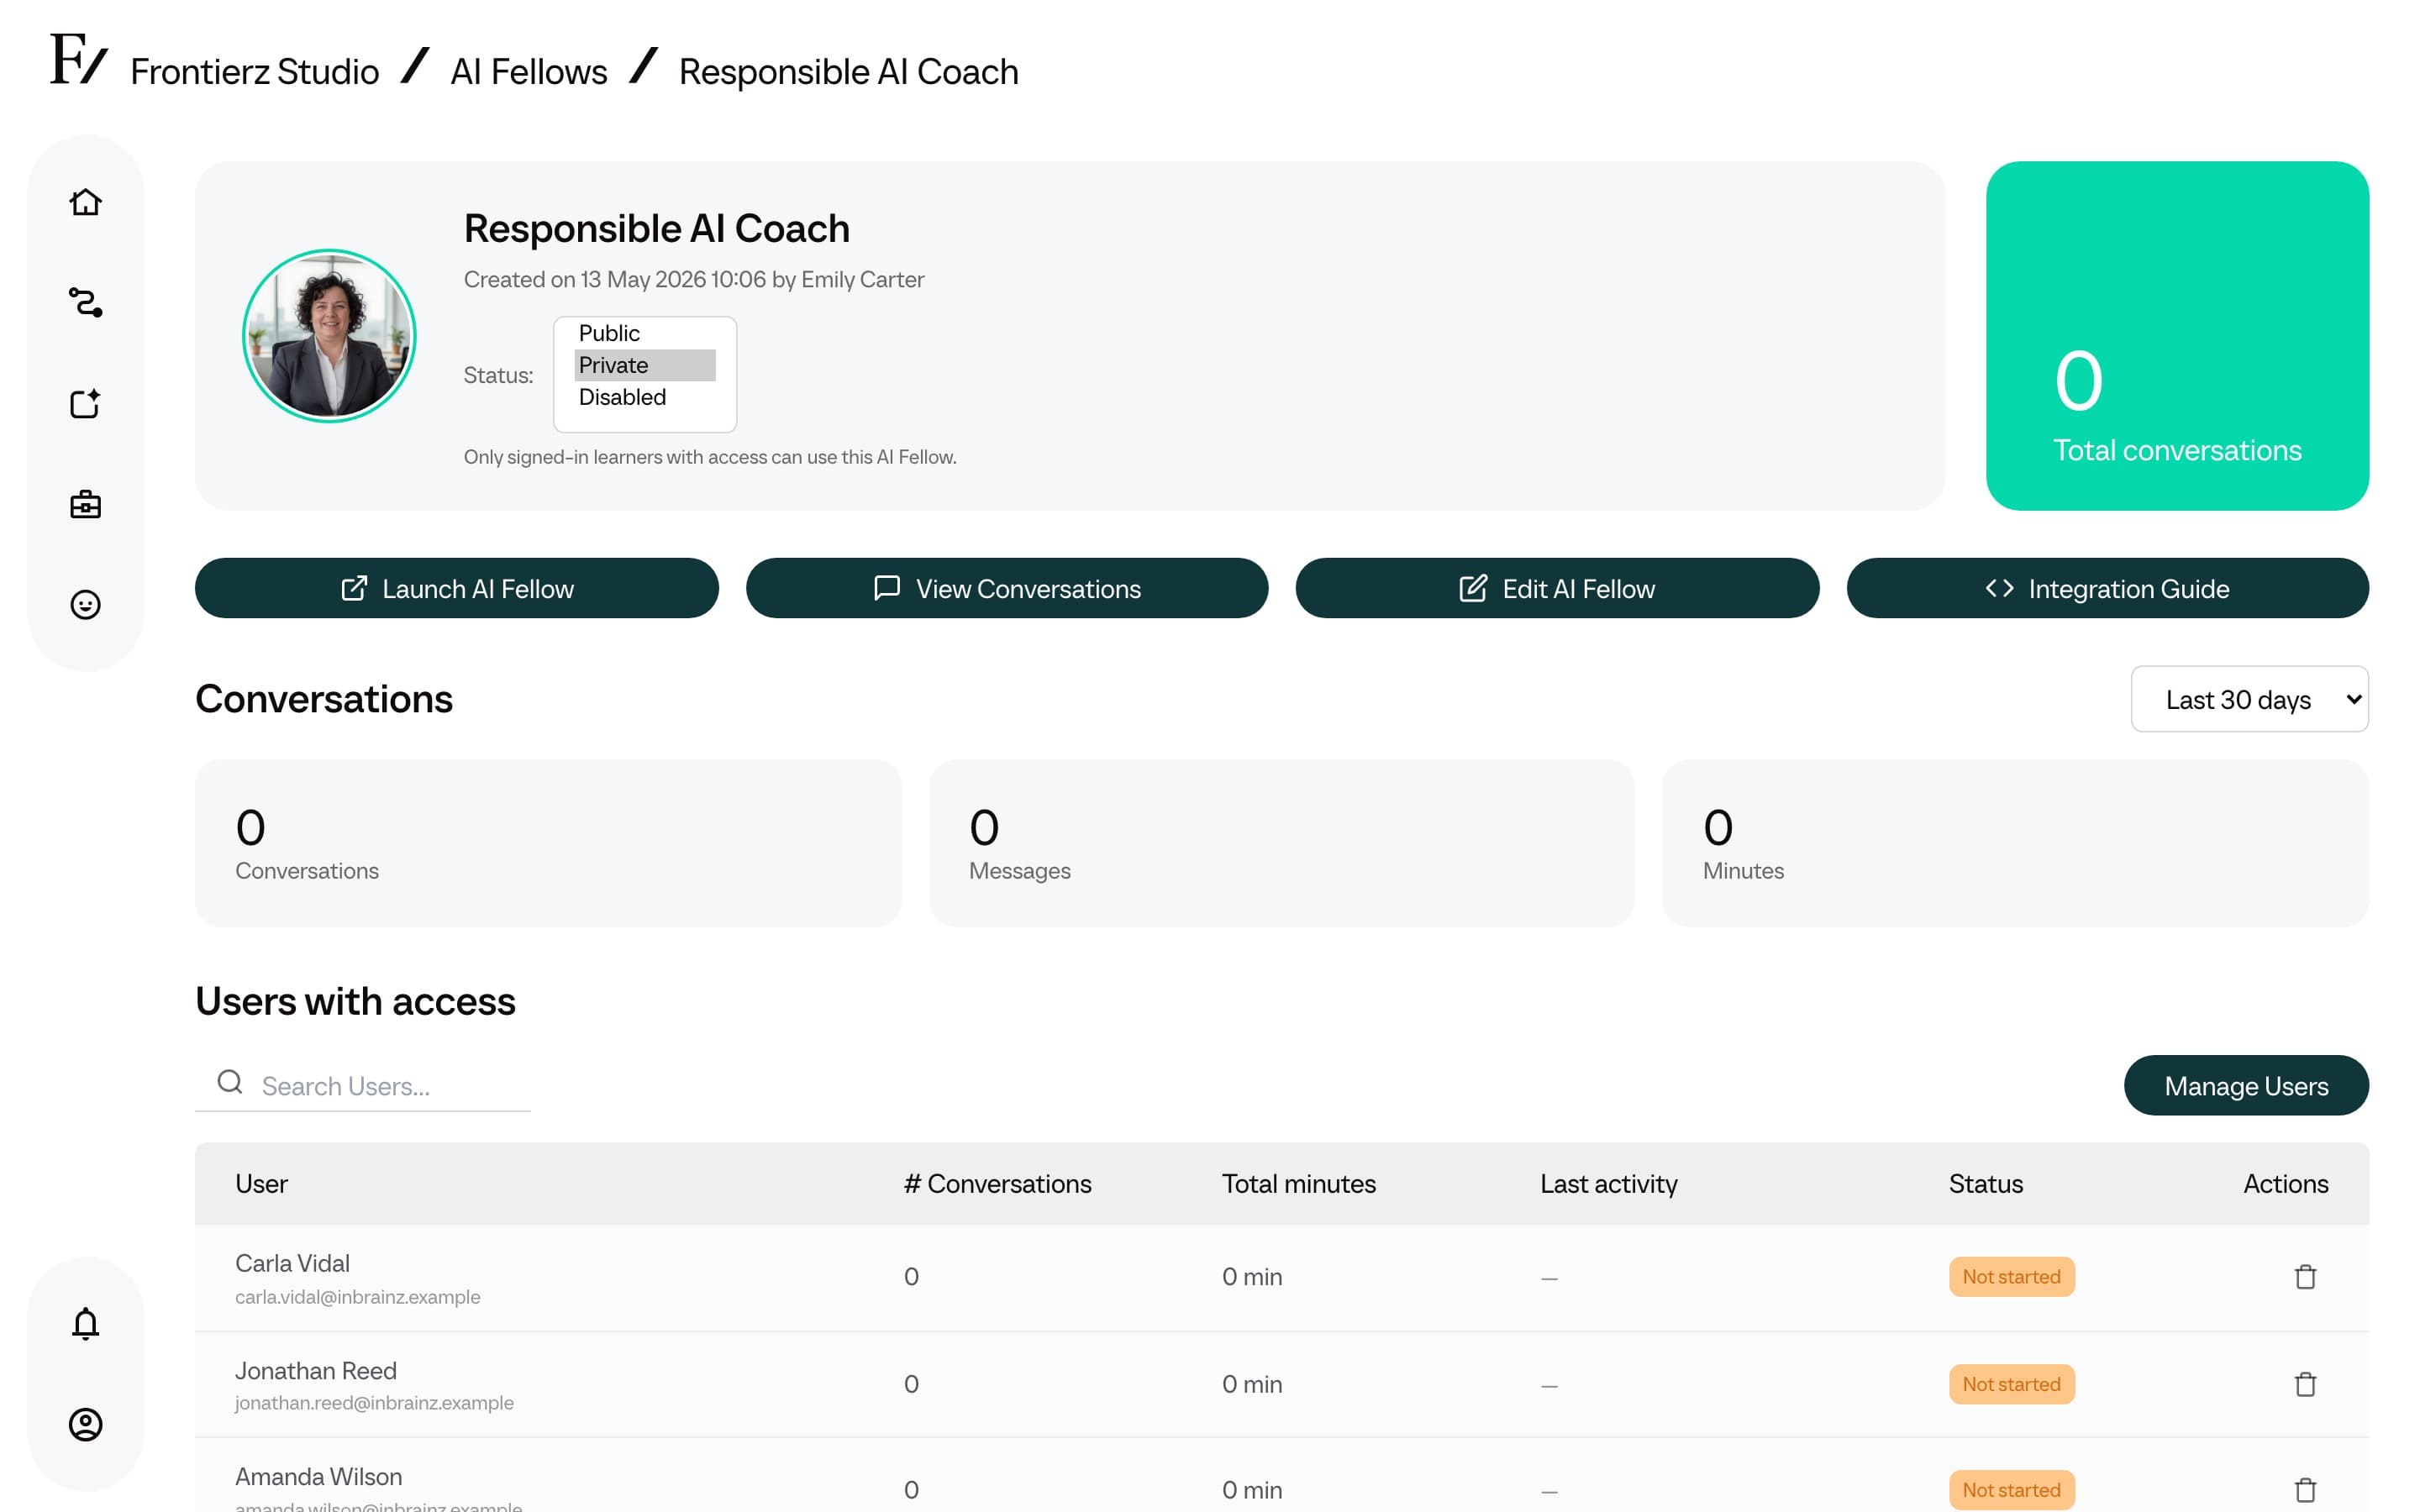The width and height of the screenshot is (2420, 1512).
Task: Select Private status option
Action: point(645,365)
